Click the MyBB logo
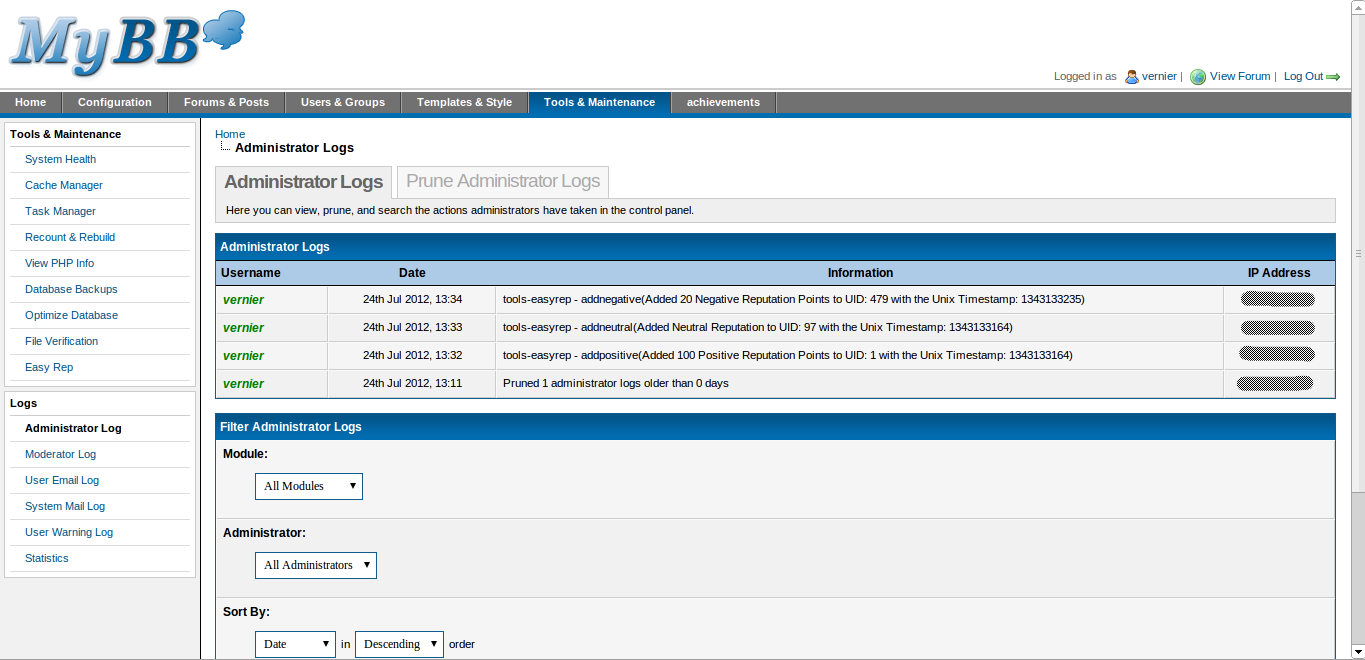 point(125,43)
